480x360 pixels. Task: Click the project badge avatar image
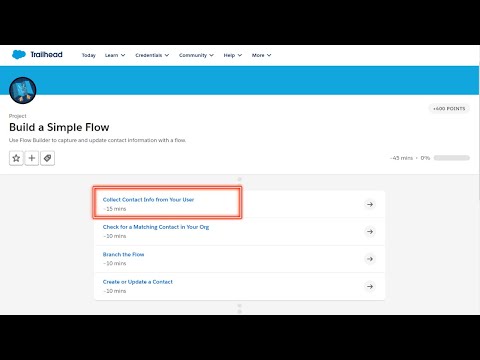tap(23, 90)
